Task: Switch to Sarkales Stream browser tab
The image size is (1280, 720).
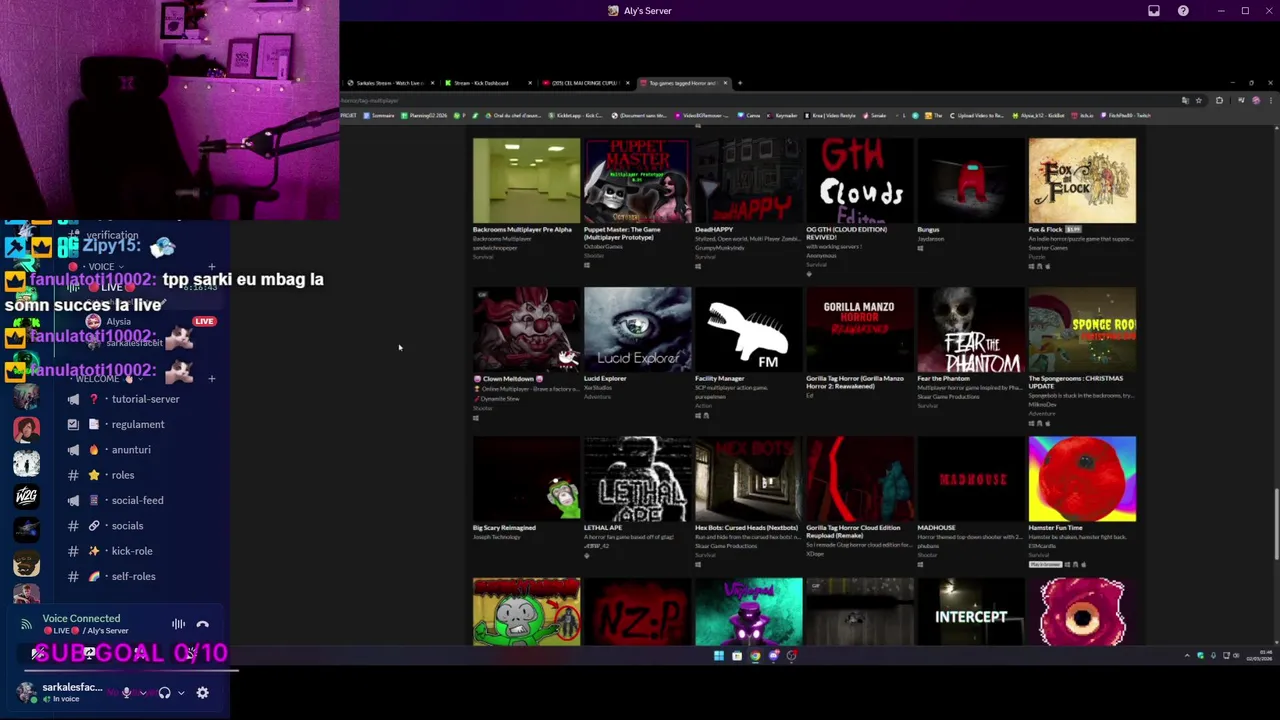Action: (x=390, y=83)
